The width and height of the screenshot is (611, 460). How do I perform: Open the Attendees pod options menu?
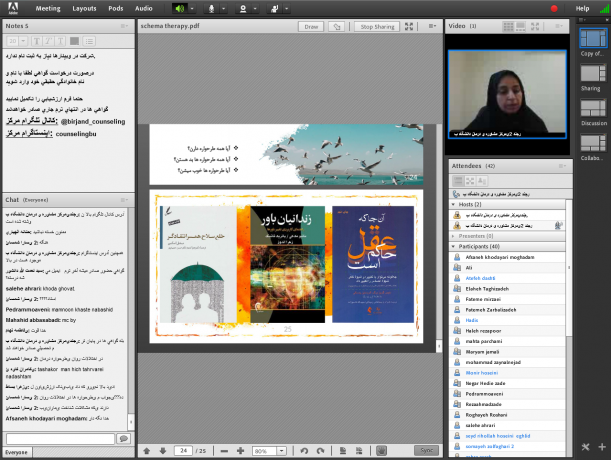(x=562, y=166)
